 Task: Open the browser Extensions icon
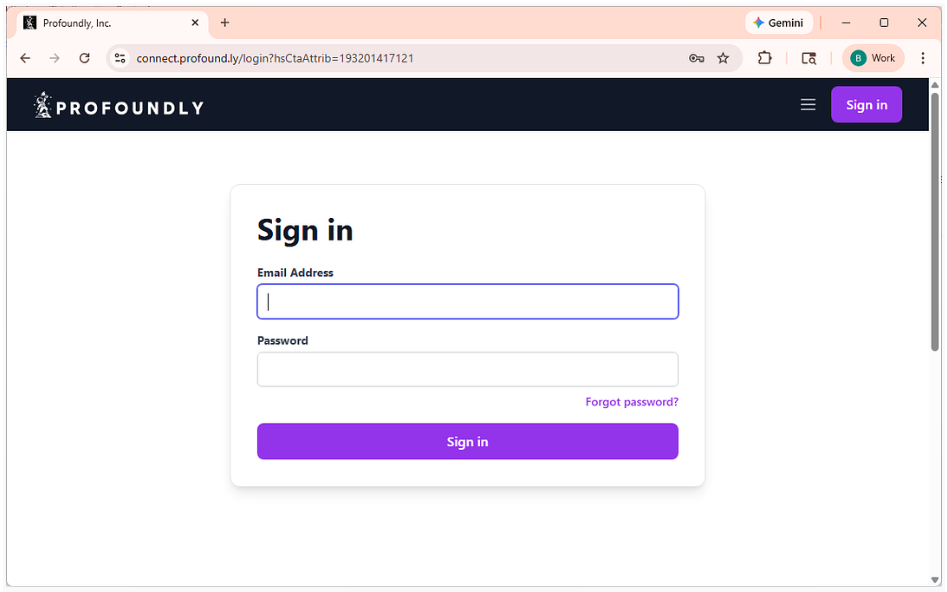[x=764, y=58]
